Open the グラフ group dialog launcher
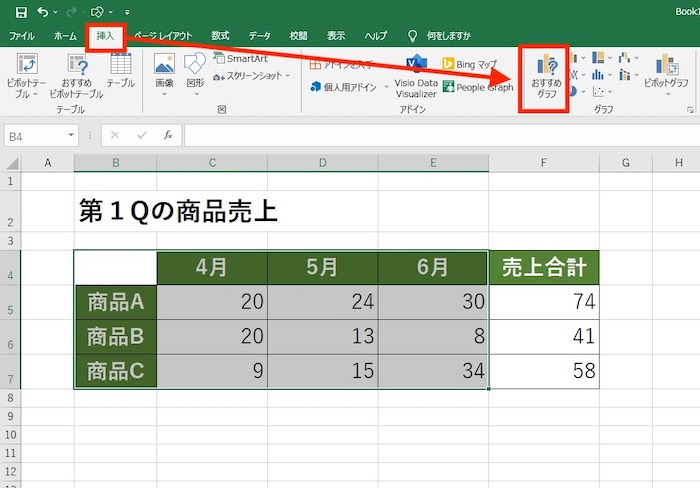Image resolution: width=700 pixels, height=488 pixels. click(x=690, y=110)
